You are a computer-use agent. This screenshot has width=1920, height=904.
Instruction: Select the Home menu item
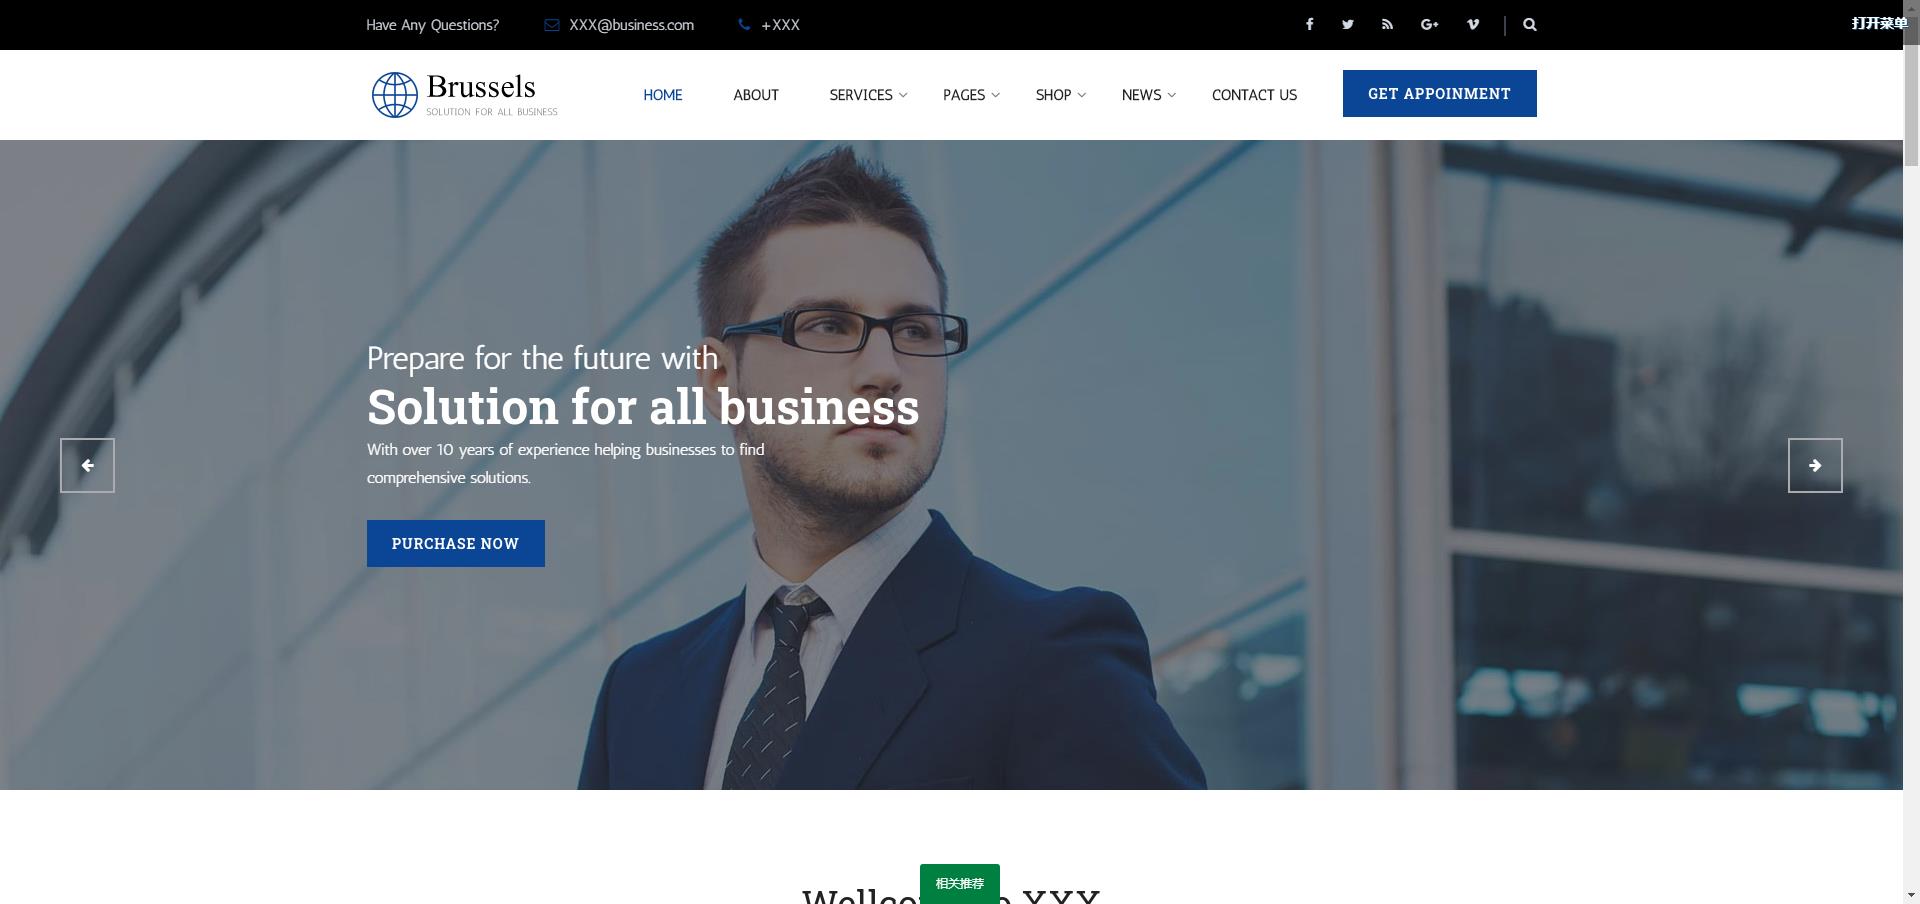pyautogui.click(x=663, y=94)
